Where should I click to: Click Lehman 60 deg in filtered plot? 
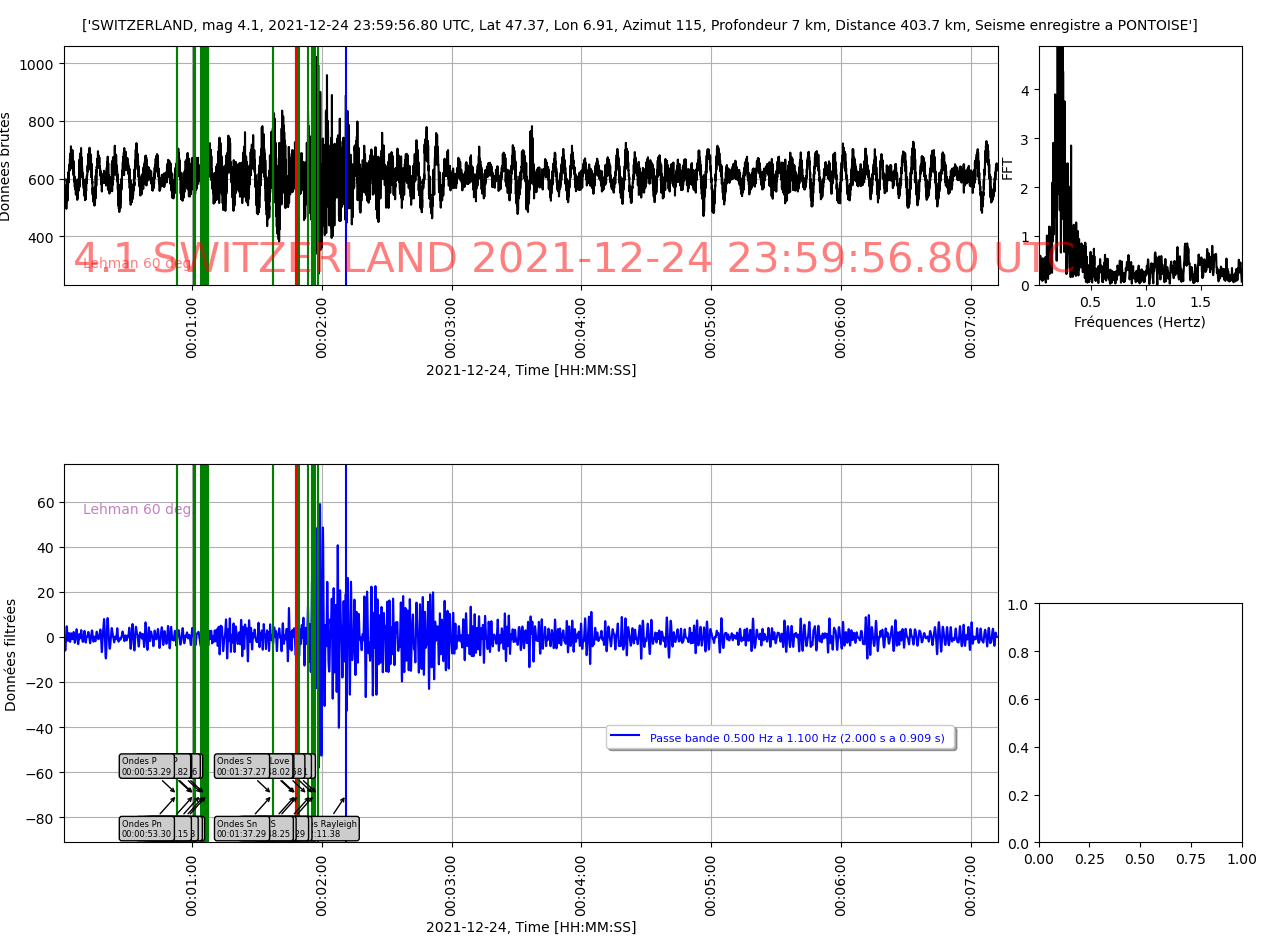137,509
